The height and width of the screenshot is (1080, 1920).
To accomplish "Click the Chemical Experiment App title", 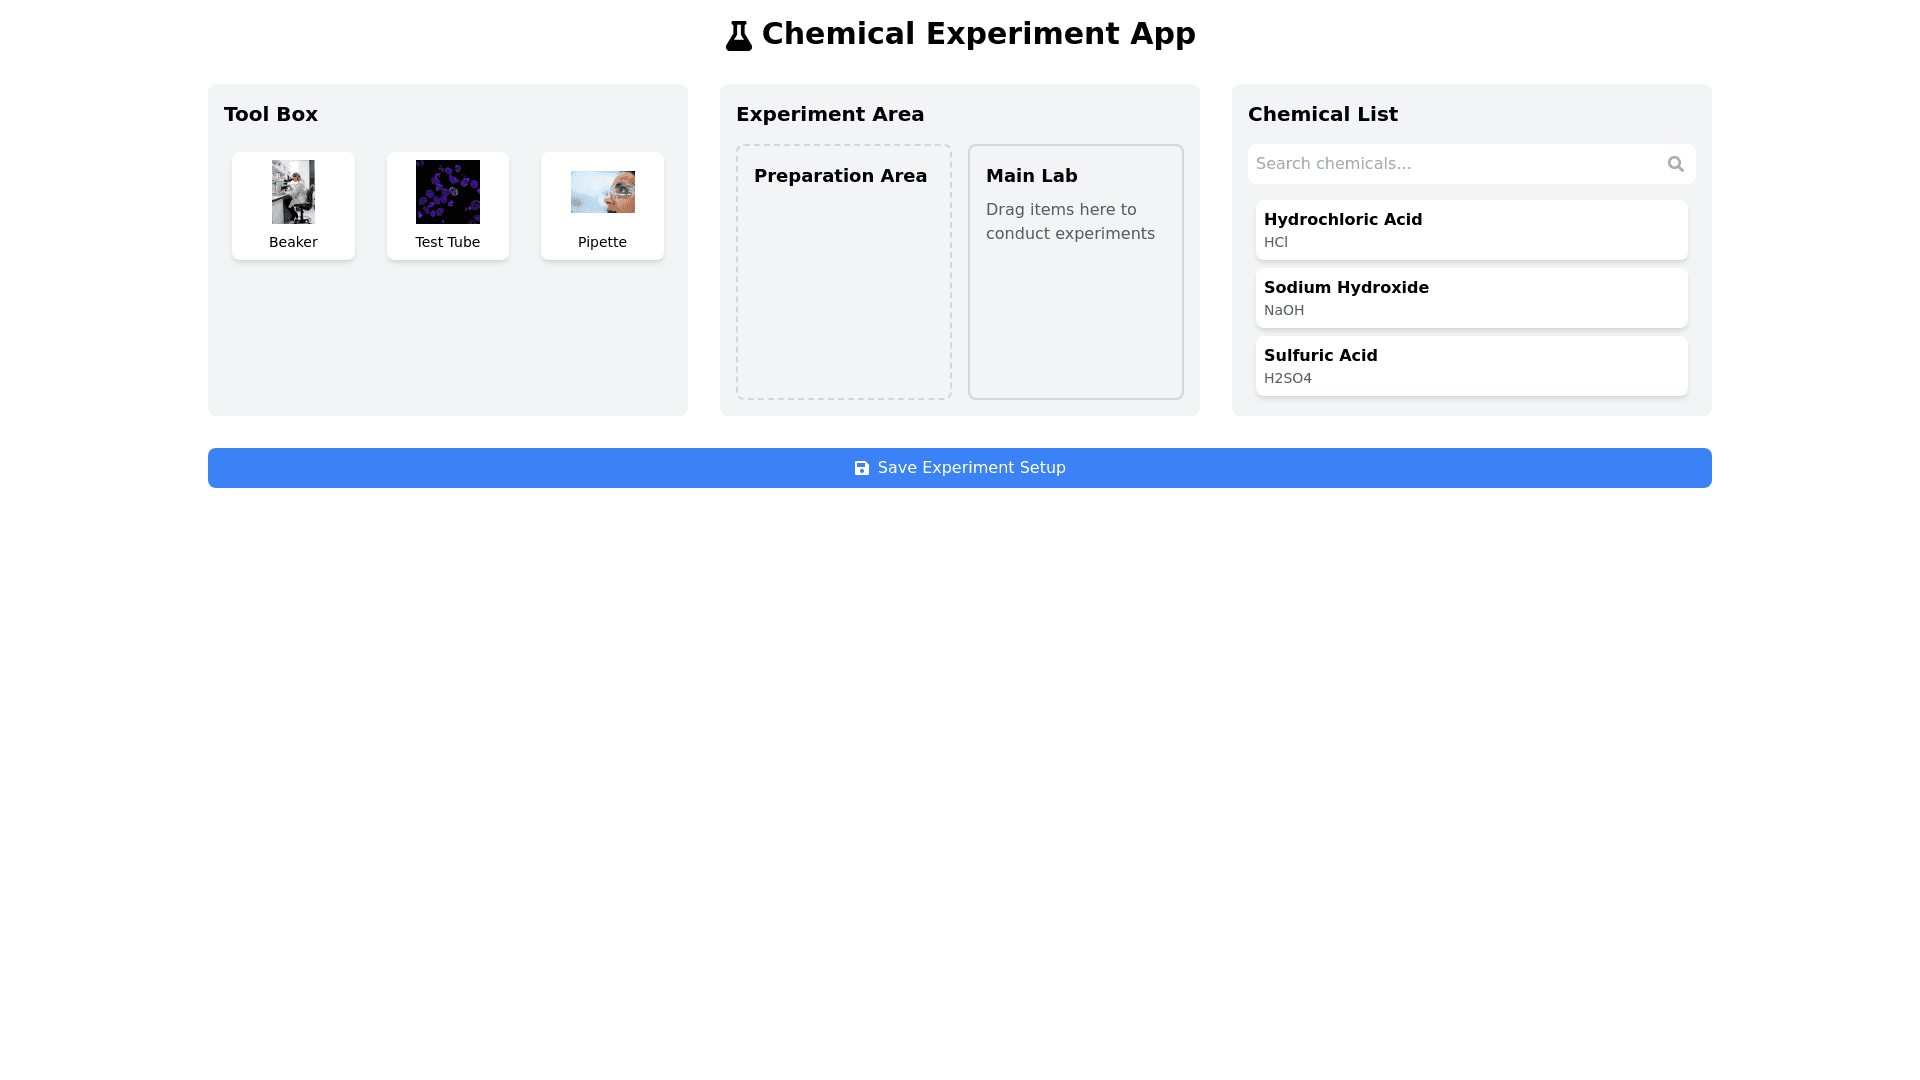I will pyautogui.click(x=978, y=34).
